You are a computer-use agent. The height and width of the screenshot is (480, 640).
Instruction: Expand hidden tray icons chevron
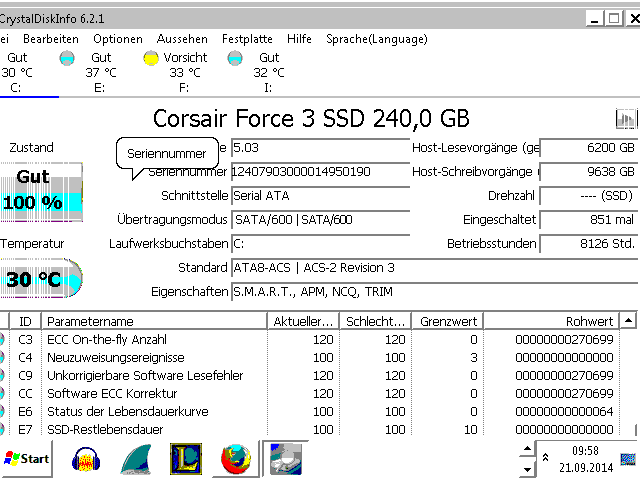coord(545,458)
